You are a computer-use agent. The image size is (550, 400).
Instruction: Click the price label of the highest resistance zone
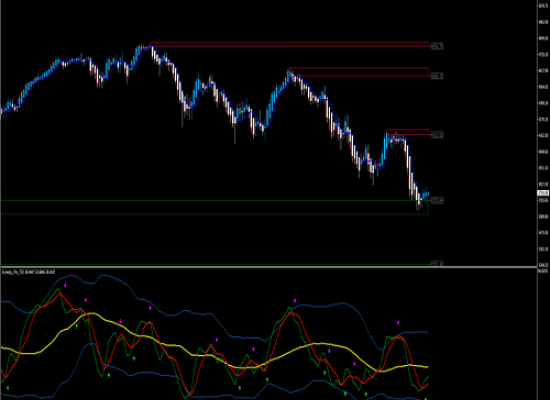coord(436,46)
